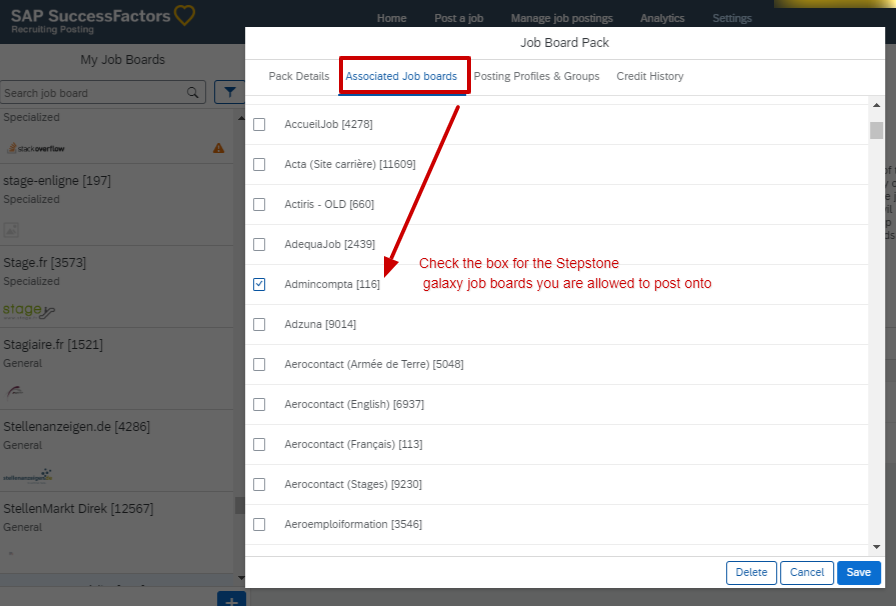The width and height of the screenshot is (896, 606).
Task: Click the Search job board field
Action: (103, 93)
